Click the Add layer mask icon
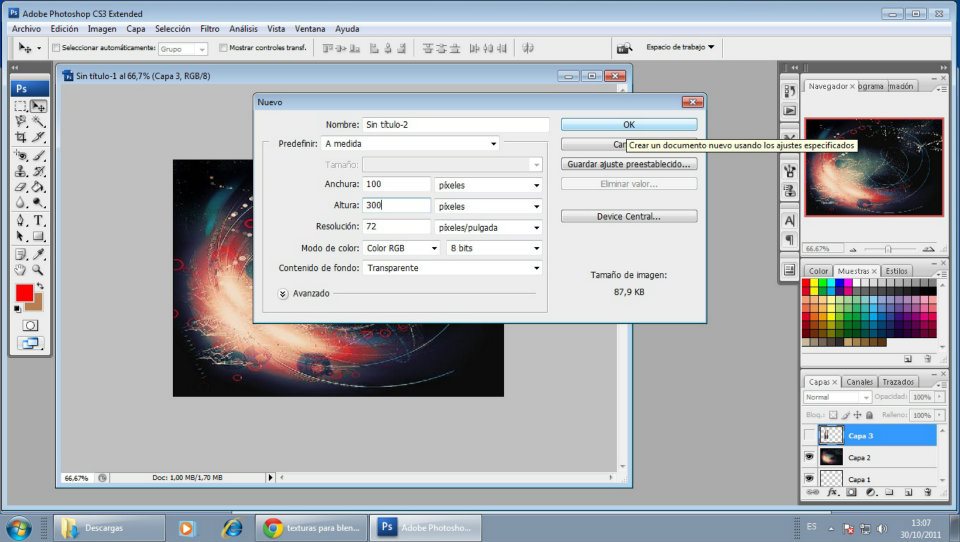The height and width of the screenshot is (542, 960). coord(851,492)
